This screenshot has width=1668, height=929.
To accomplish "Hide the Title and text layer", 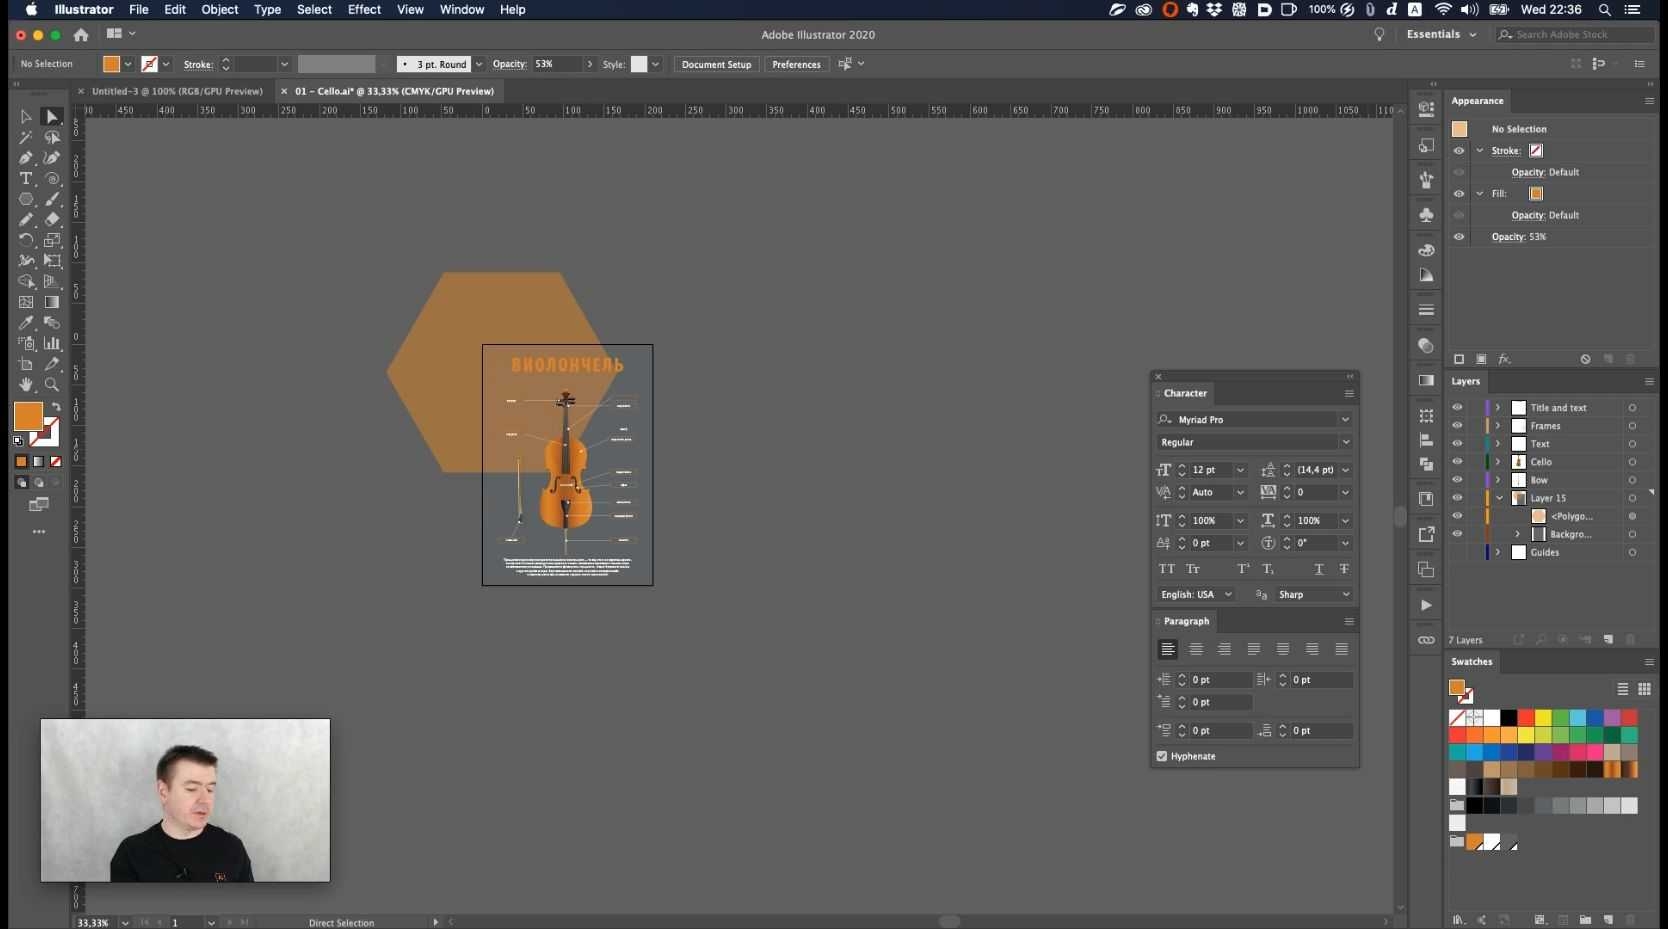I will [x=1457, y=408].
